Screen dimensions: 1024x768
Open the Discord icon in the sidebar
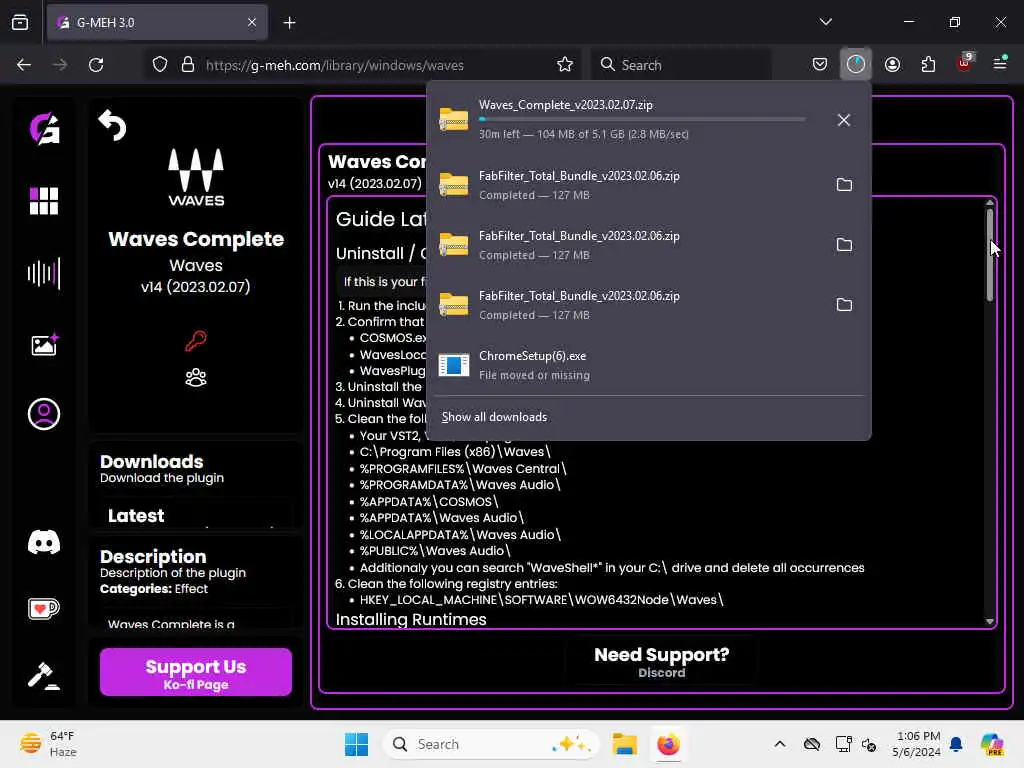point(44,542)
